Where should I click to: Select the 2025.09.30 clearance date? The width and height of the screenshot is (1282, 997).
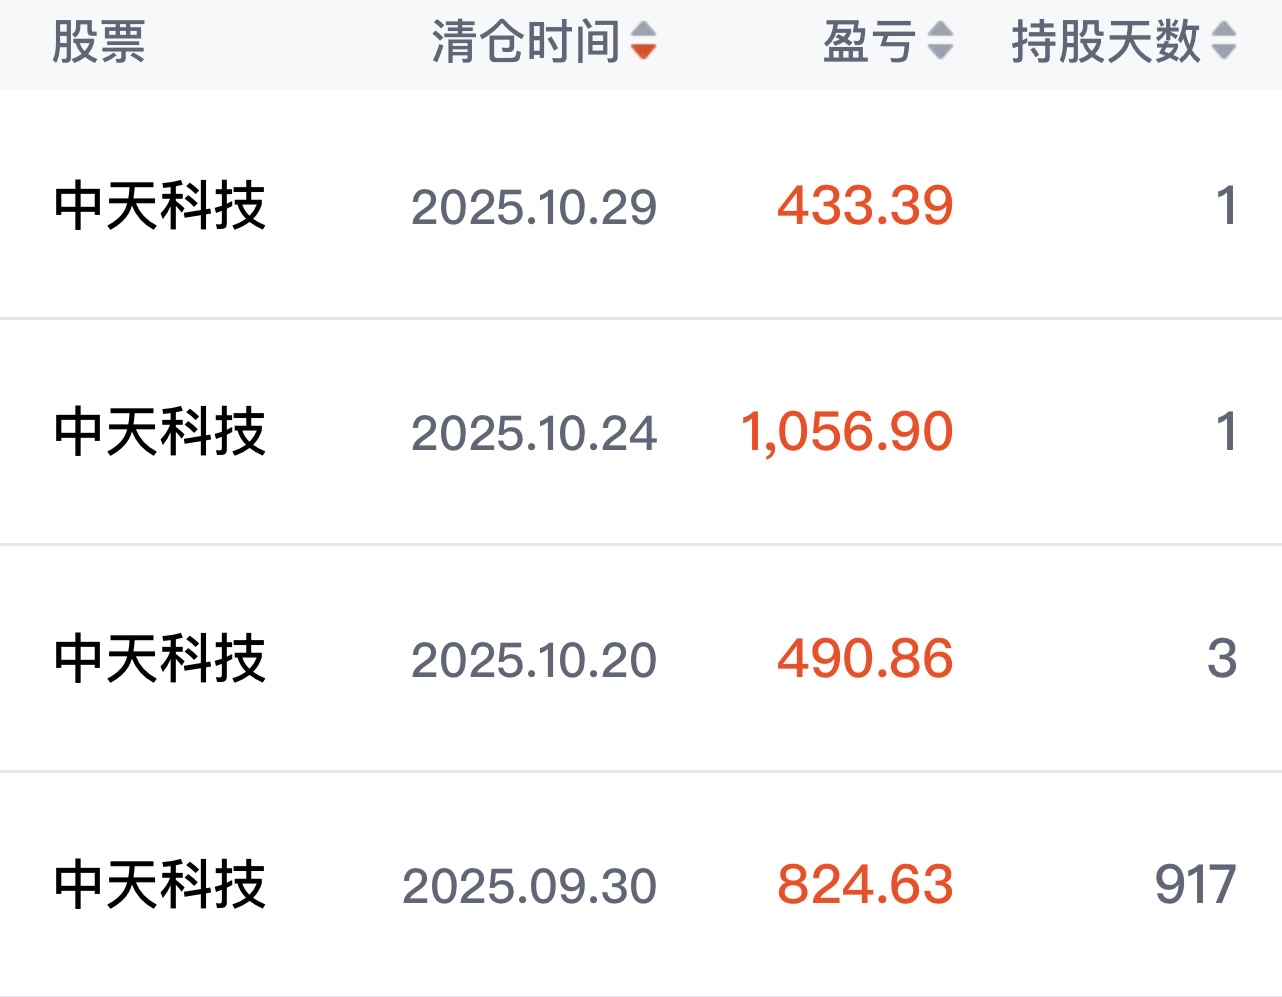pyautogui.click(x=529, y=886)
